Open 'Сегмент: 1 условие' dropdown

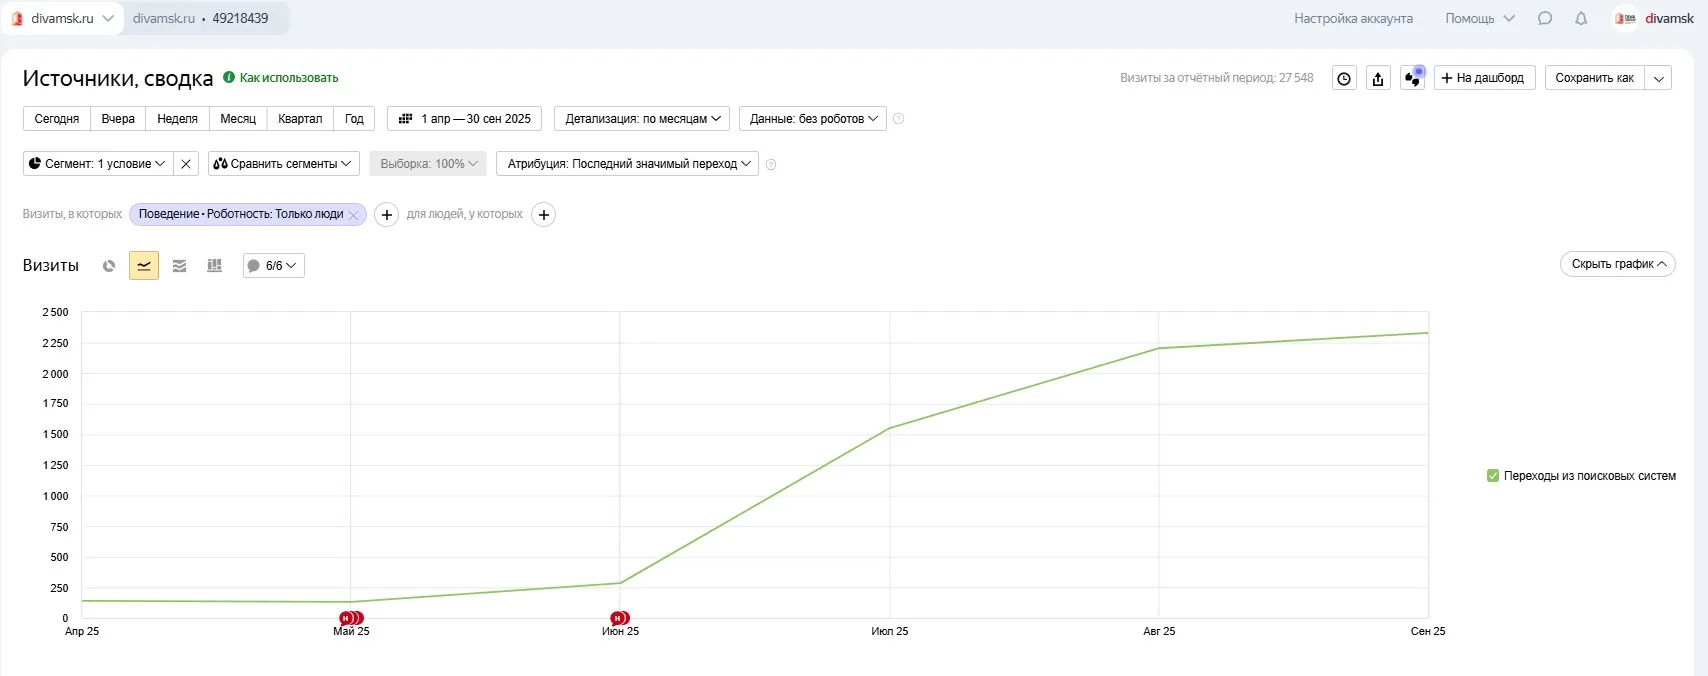pos(98,164)
